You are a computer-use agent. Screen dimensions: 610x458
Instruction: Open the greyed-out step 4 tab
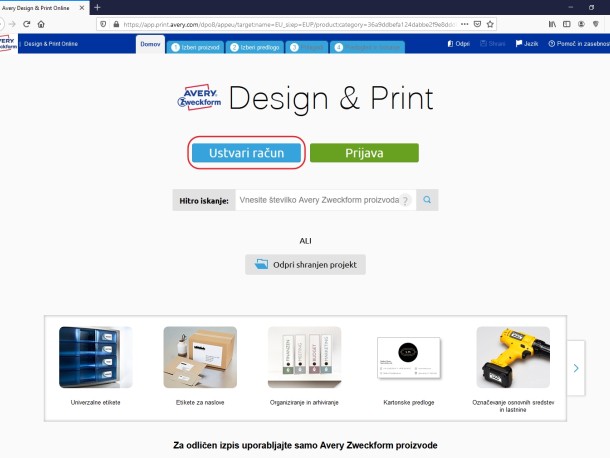click(x=368, y=47)
